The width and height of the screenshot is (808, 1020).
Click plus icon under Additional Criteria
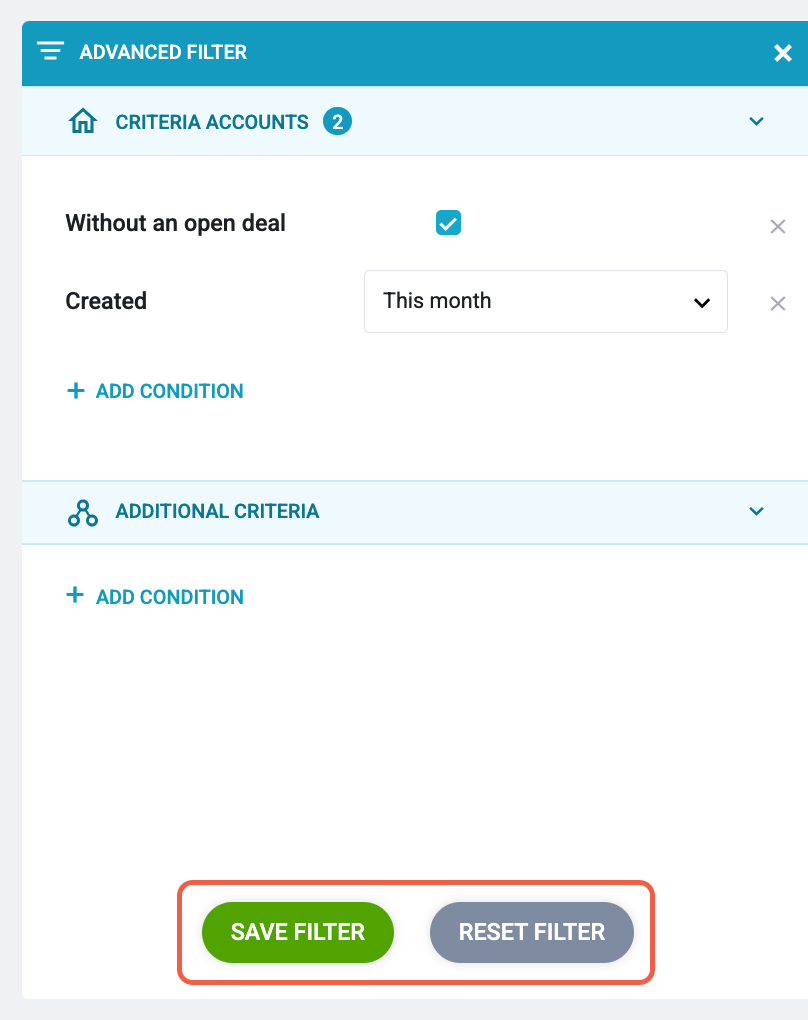click(x=75, y=595)
